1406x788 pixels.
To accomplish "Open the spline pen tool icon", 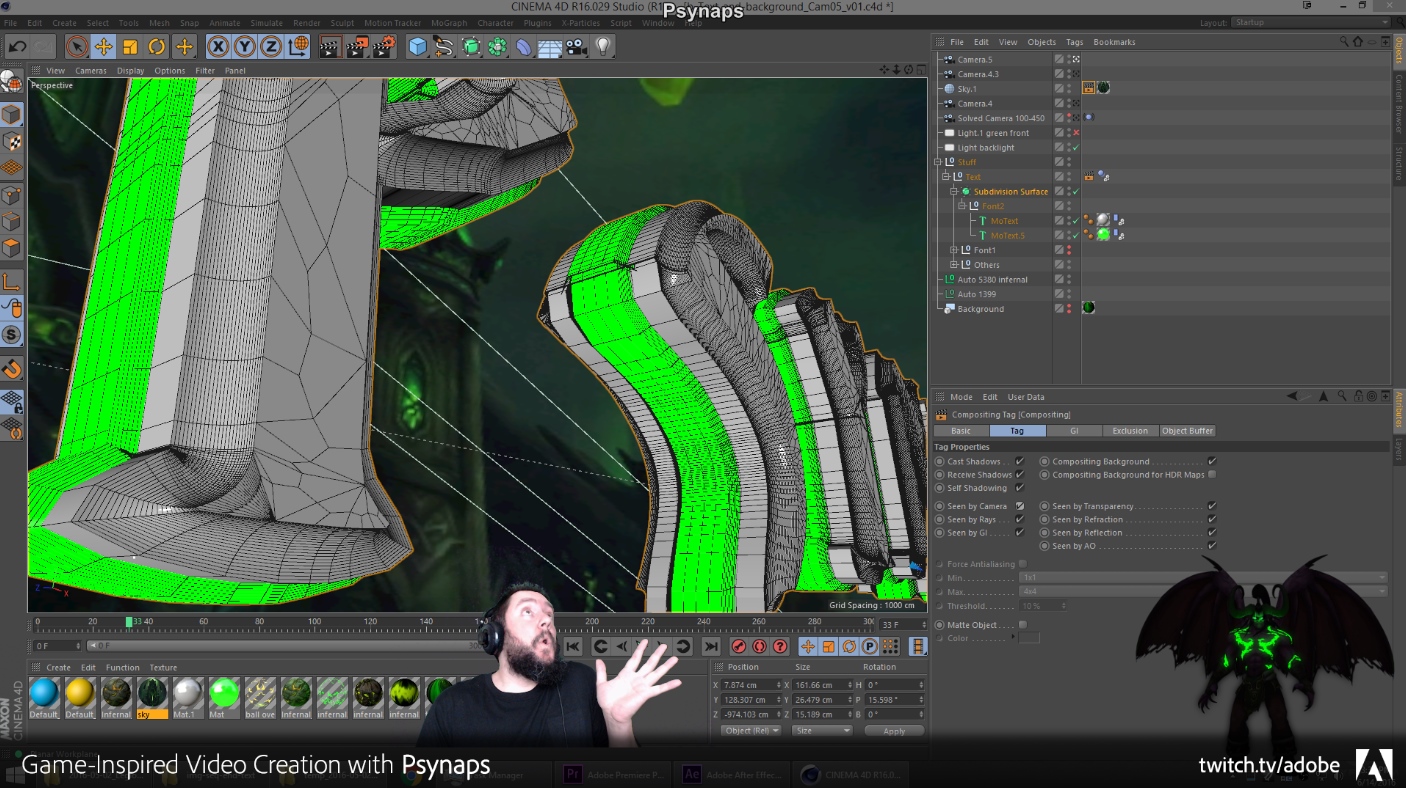I will [x=444, y=46].
